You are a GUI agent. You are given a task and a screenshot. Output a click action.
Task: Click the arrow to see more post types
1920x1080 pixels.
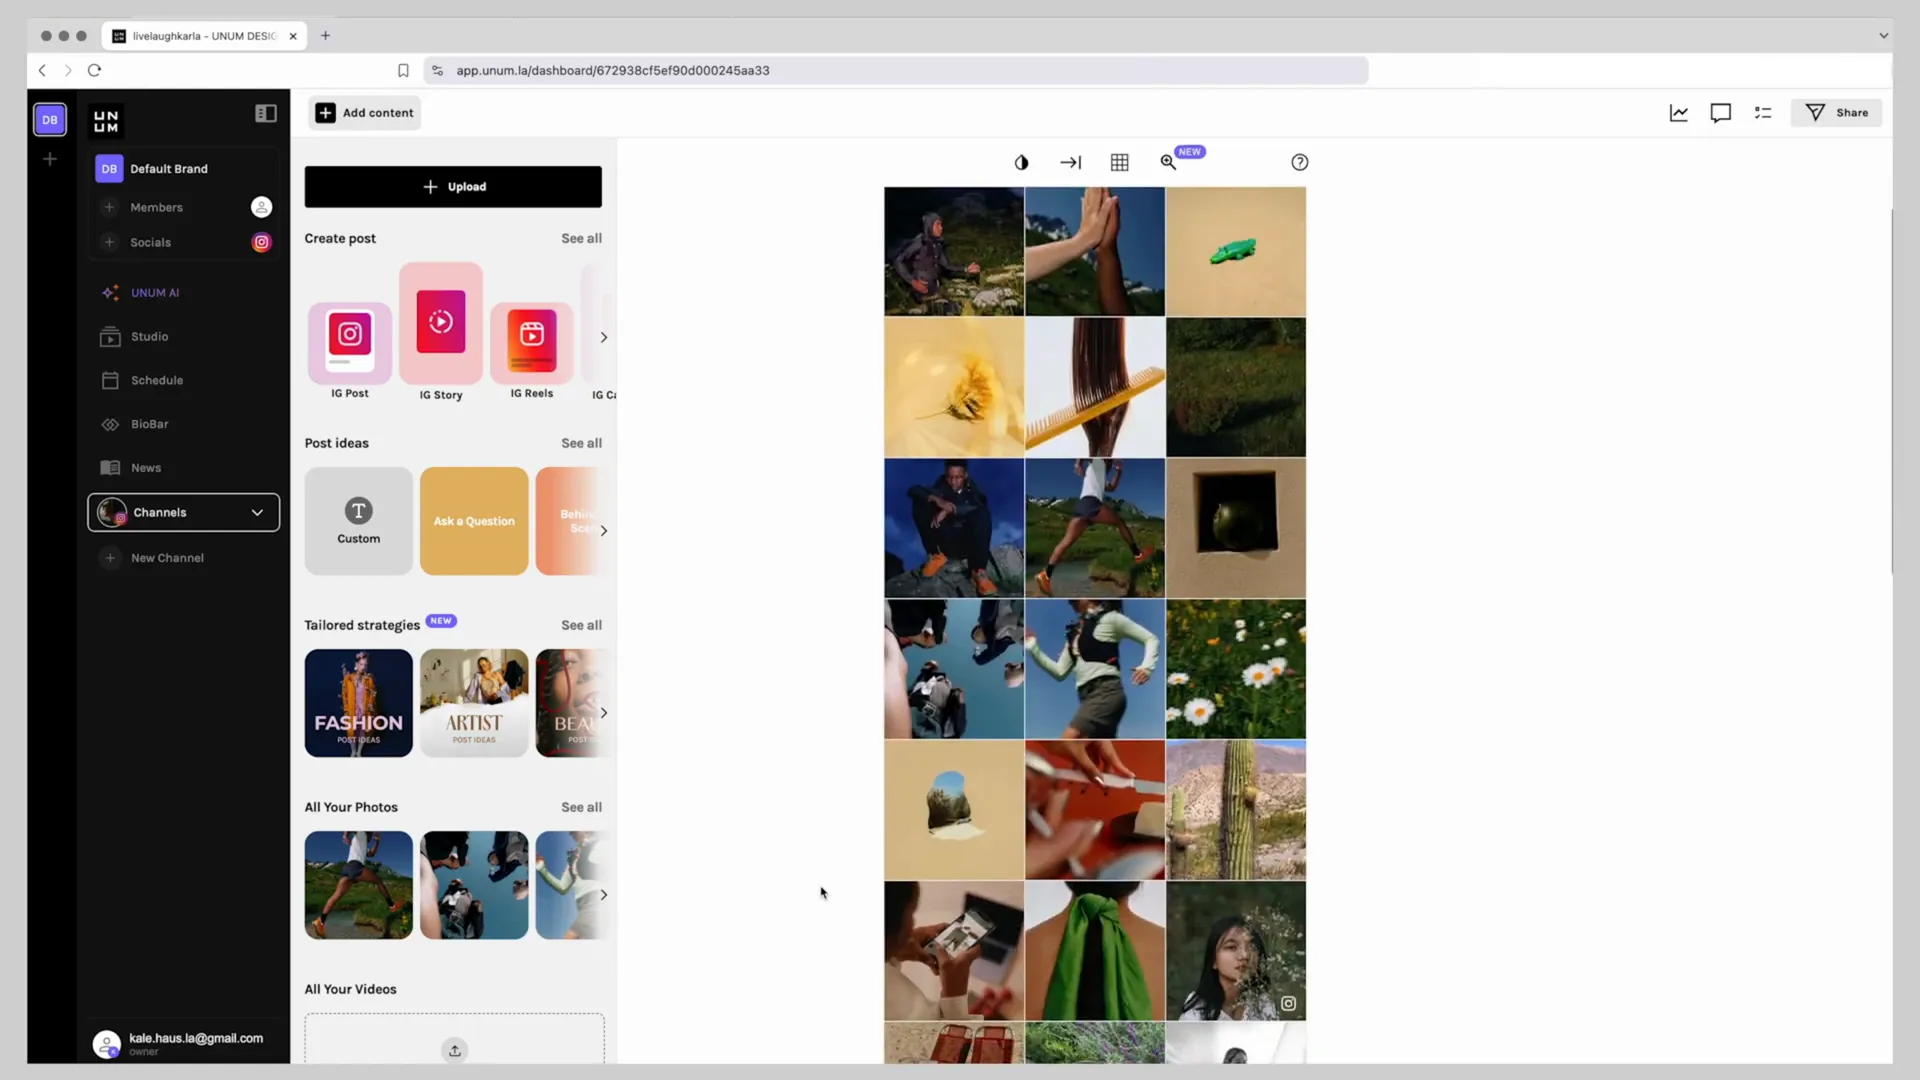coord(604,336)
